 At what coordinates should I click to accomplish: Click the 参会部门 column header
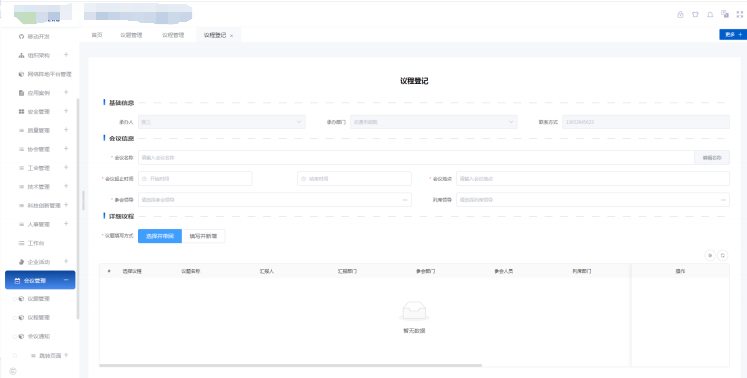point(425,271)
